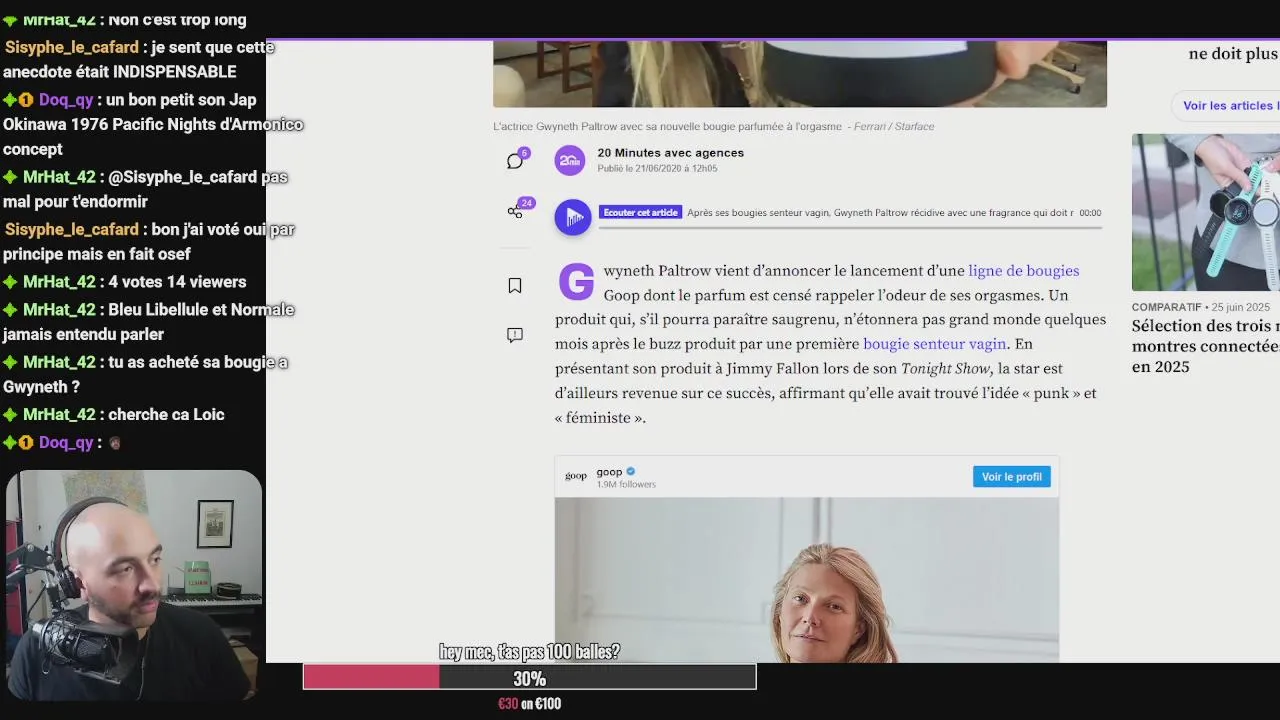Image resolution: width=1280 pixels, height=720 pixels.
Task: Click the photo caption Ferrari / Starface
Action: pos(894,127)
